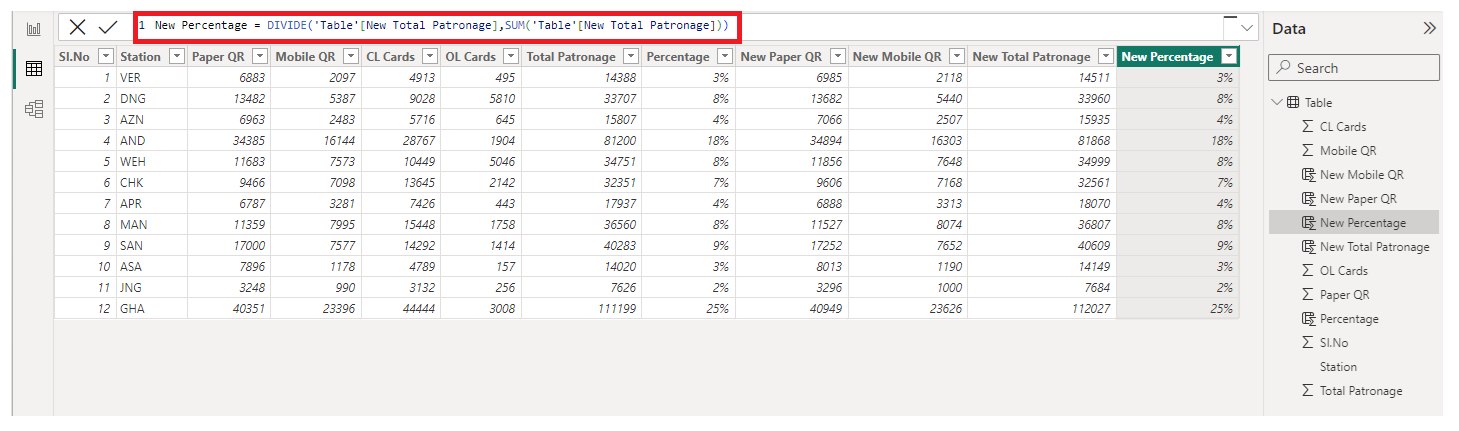Select New Percentage field in Data pane
Image resolution: width=1459 pixels, height=431 pixels.
click(1354, 223)
